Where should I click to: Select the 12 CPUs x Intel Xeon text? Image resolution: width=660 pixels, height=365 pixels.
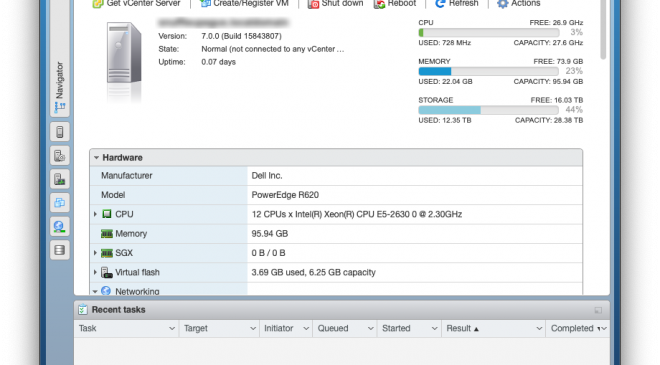[357, 214]
